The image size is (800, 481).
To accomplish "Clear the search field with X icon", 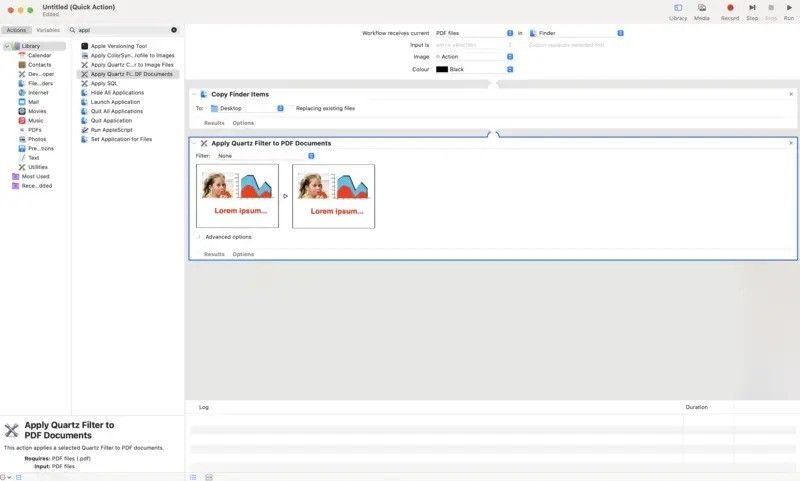I will (x=174, y=30).
